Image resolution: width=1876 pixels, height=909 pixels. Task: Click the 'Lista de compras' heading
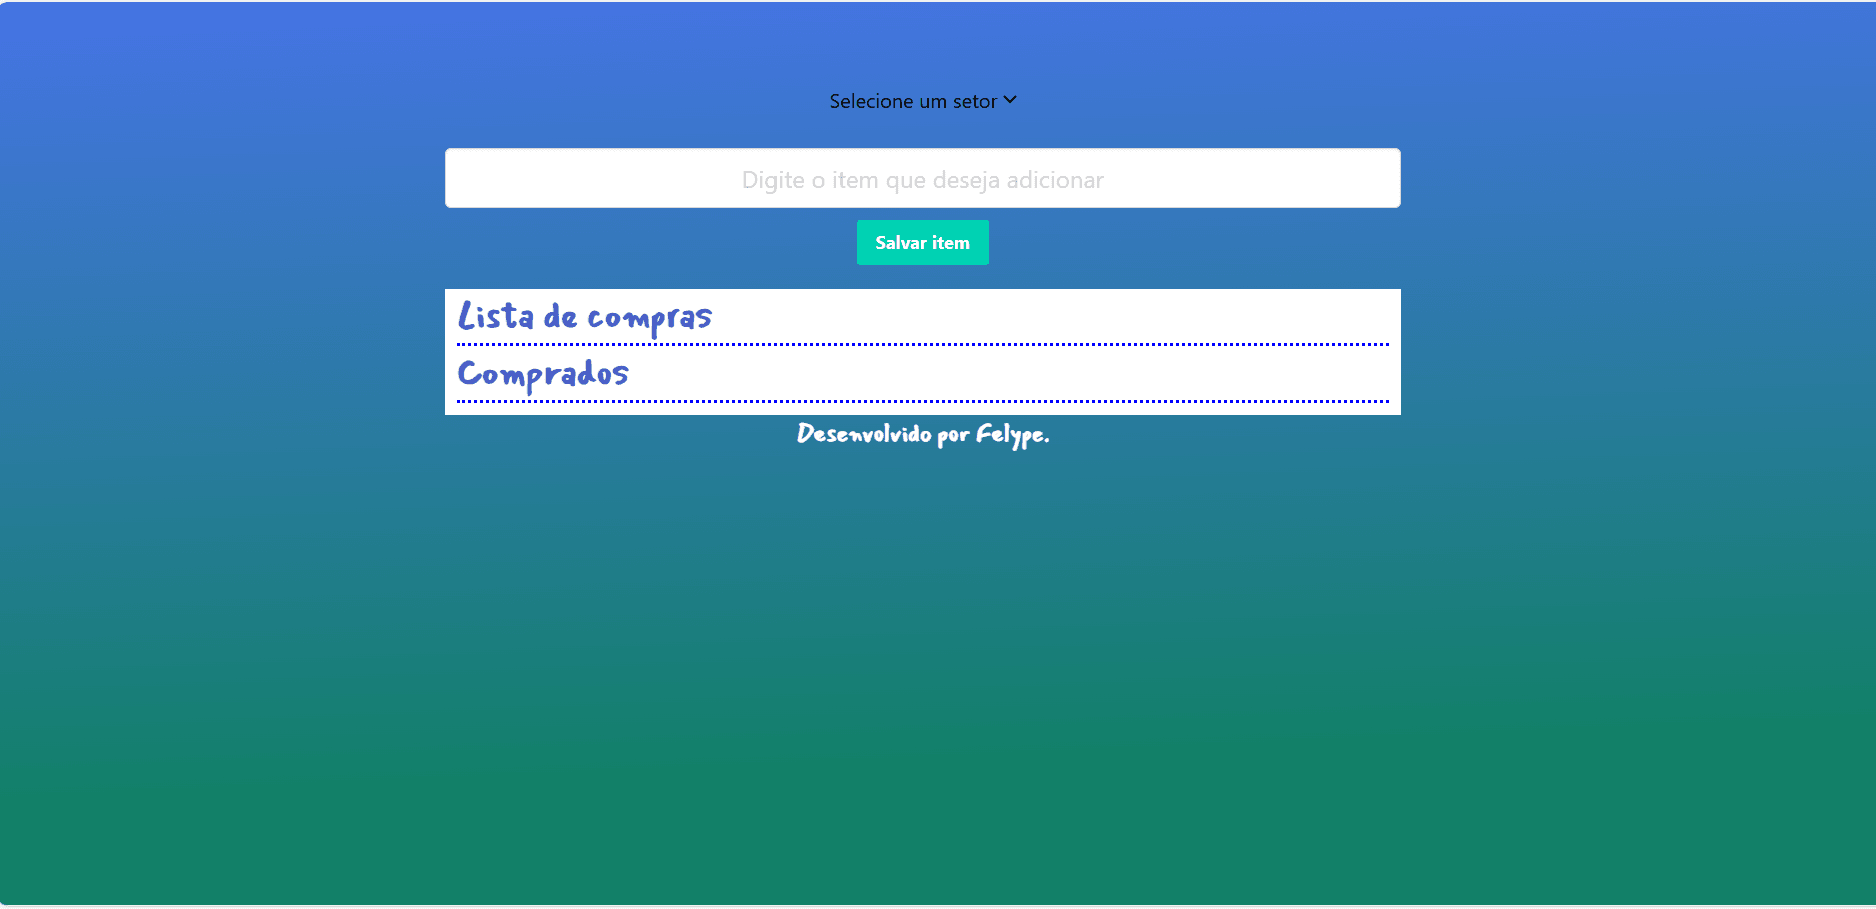click(585, 318)
